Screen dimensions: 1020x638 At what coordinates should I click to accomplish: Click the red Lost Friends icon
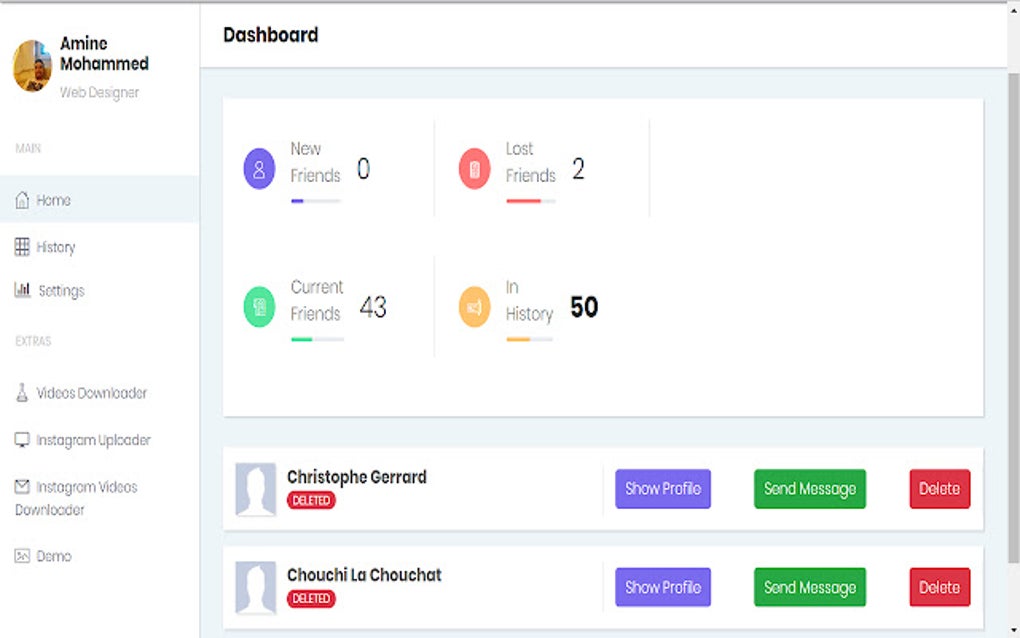(474, 168)
